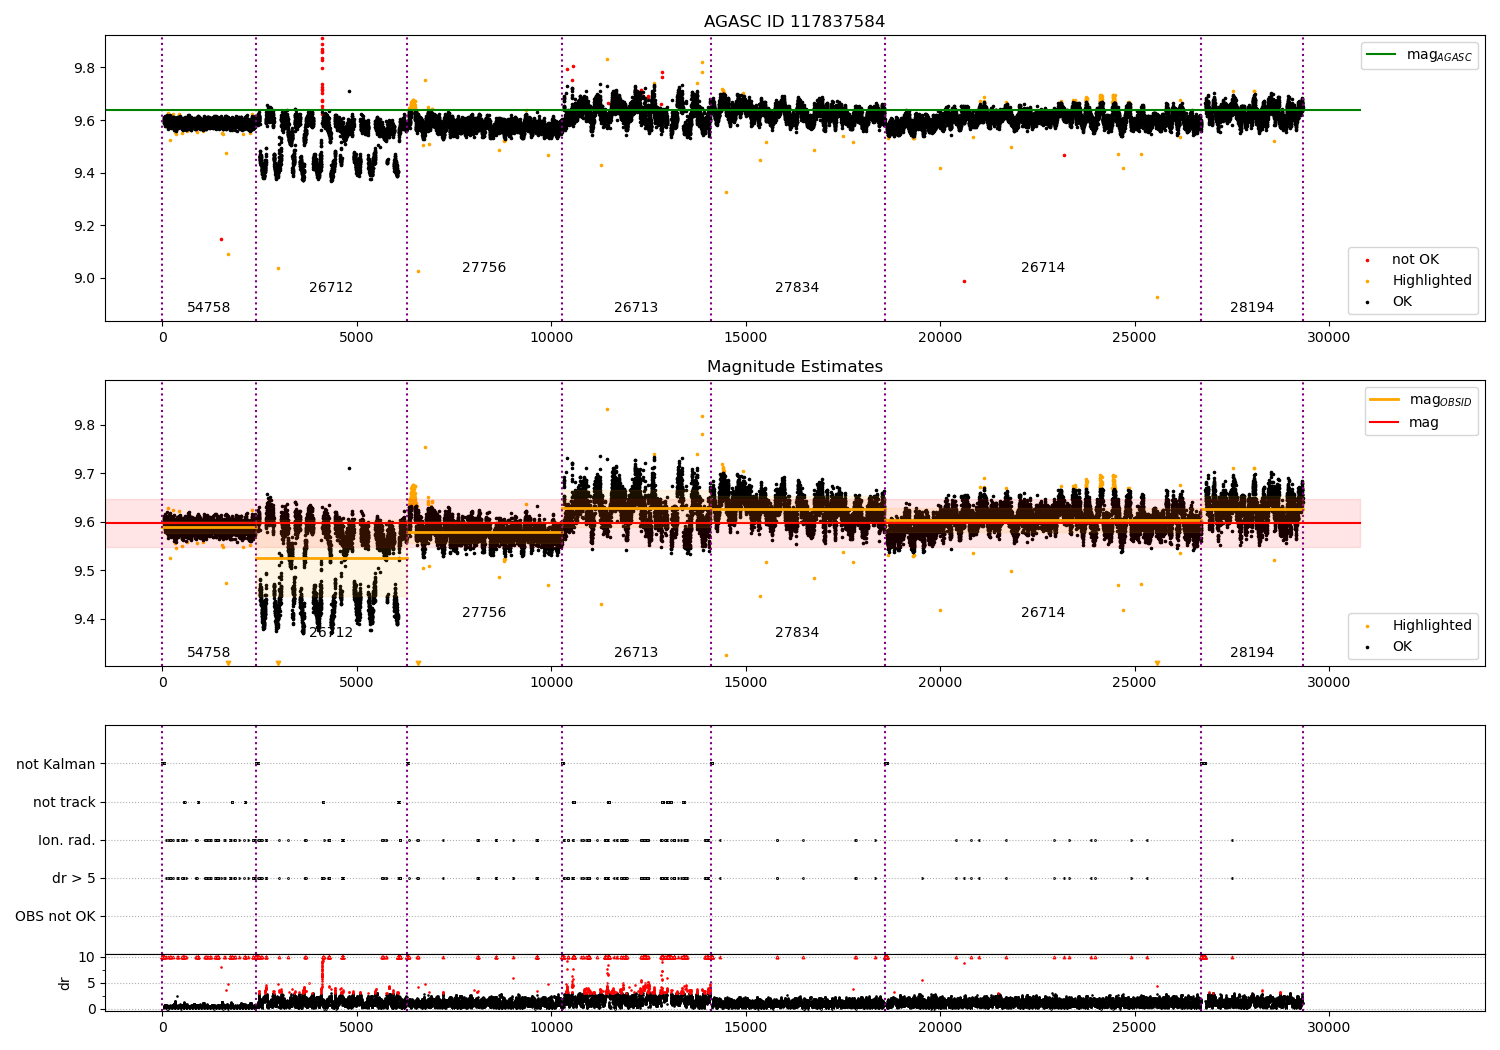Click OBSID label 54758 in the top plot
Viewport: 1500px width, 1050px height.
pos(208,308)
